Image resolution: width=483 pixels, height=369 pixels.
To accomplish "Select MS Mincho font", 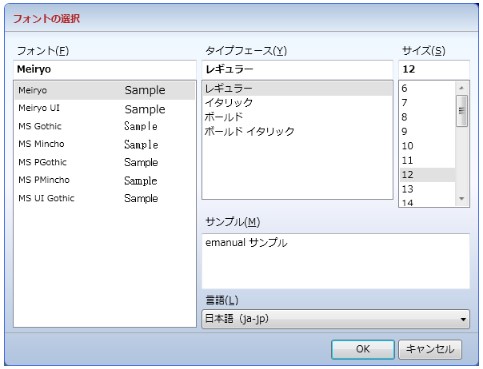I will pos(105,144).
